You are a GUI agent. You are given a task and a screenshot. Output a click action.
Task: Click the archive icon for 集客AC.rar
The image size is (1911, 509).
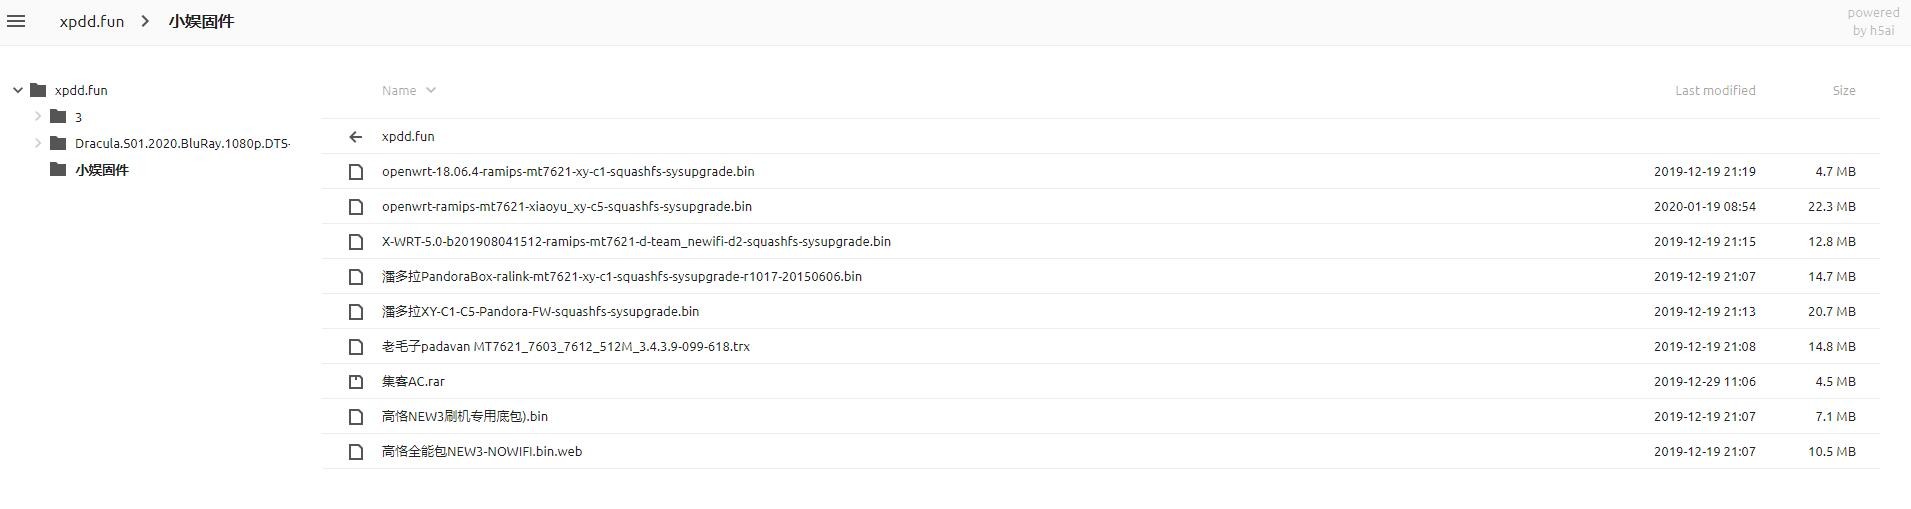[x=355, y=382]
